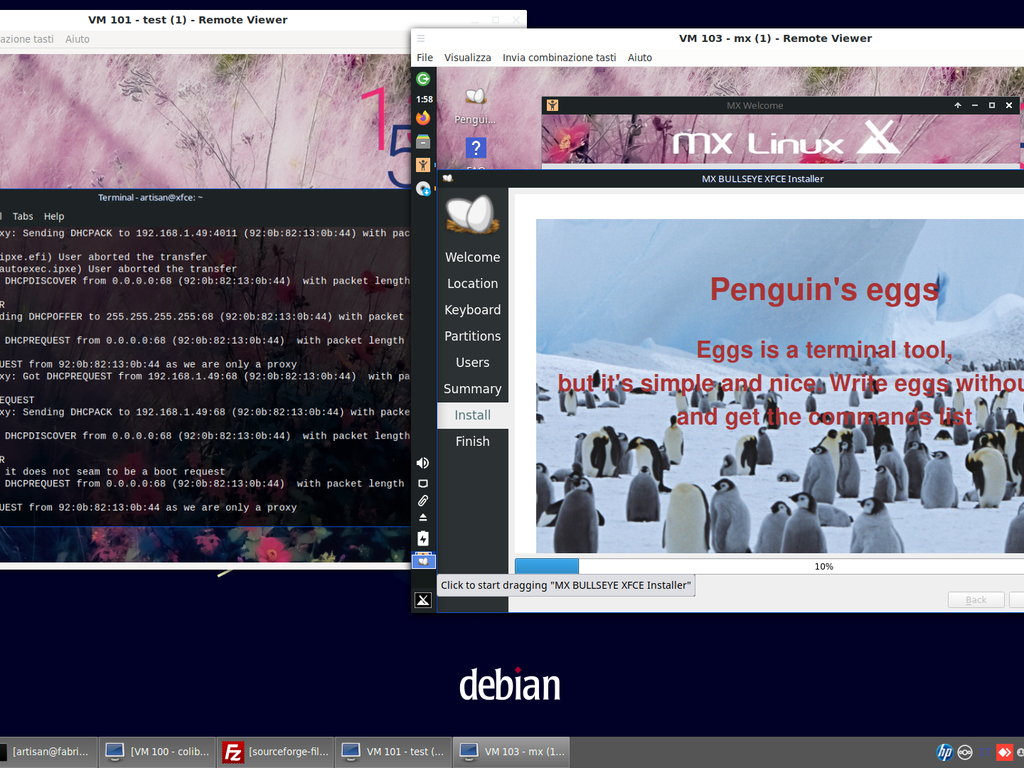Open the disc installer icon in MX panel
The height and width of the screenshot is (768, 1024).
423,189
